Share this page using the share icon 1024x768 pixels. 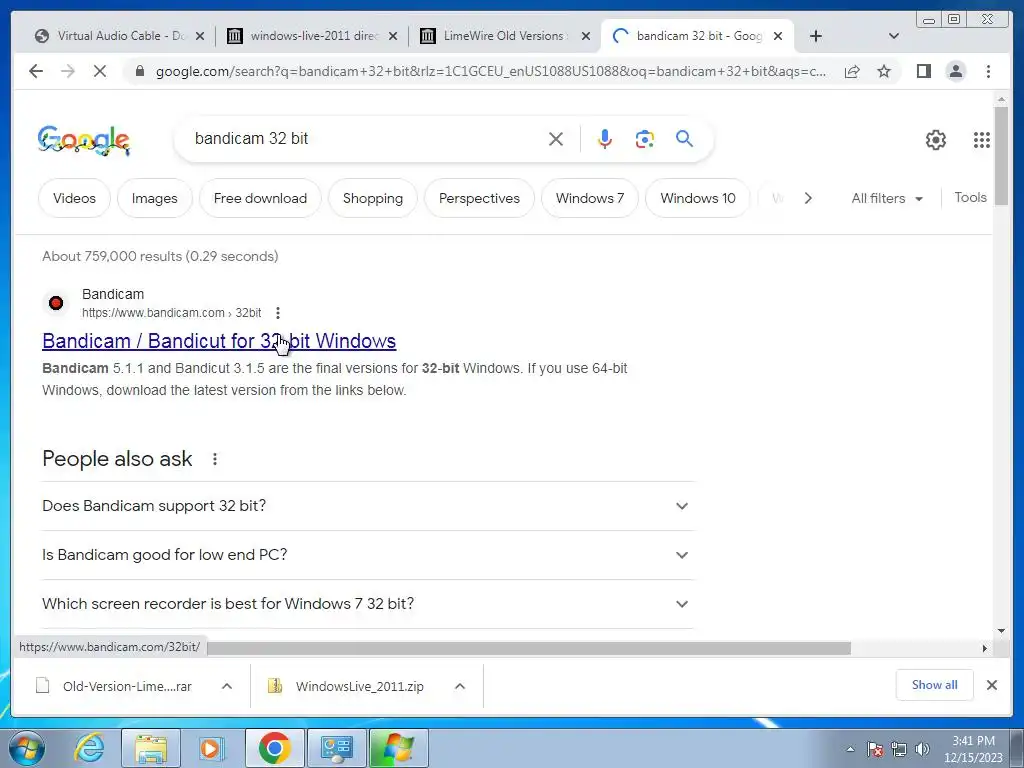852,72
